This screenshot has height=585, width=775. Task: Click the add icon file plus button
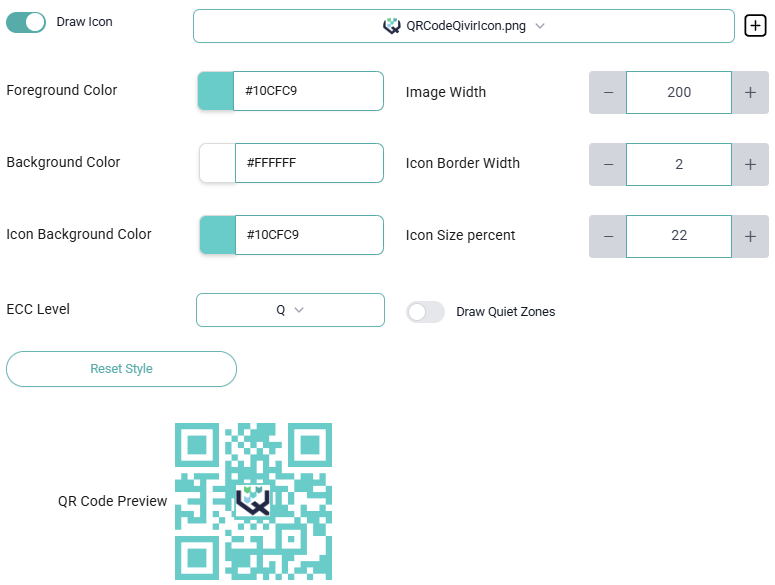tap(756, 26)
